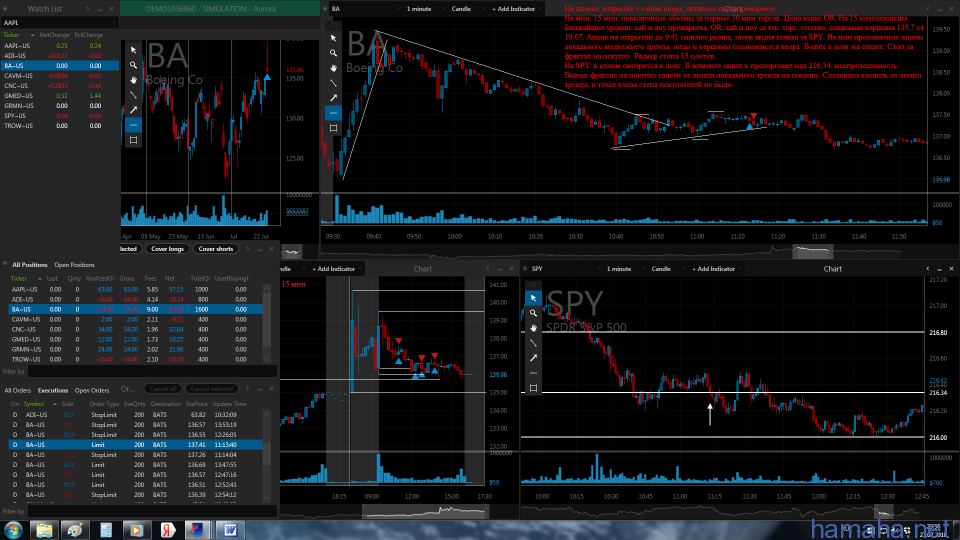
Task: Open the BA symbol dropdown in top chart
Action: [x=365, y=9]
